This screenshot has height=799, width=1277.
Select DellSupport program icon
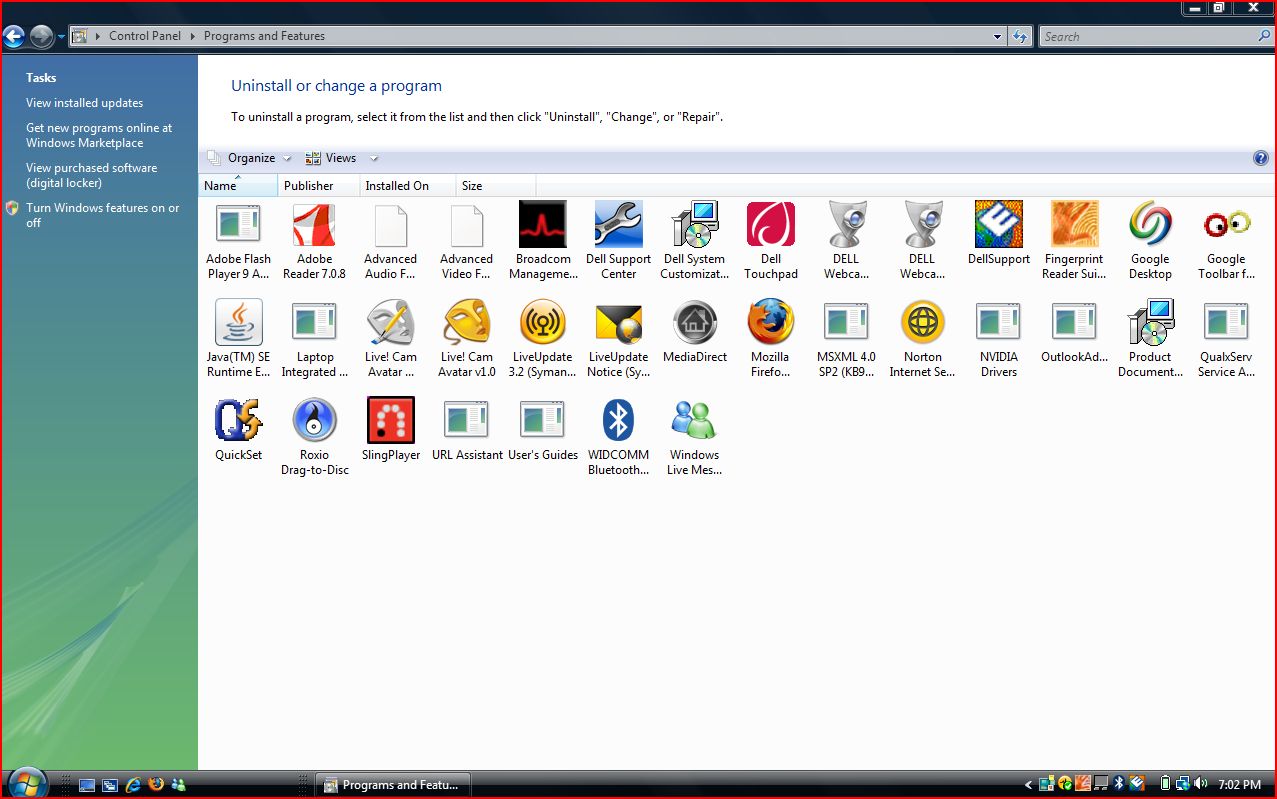tap(998, 224)
